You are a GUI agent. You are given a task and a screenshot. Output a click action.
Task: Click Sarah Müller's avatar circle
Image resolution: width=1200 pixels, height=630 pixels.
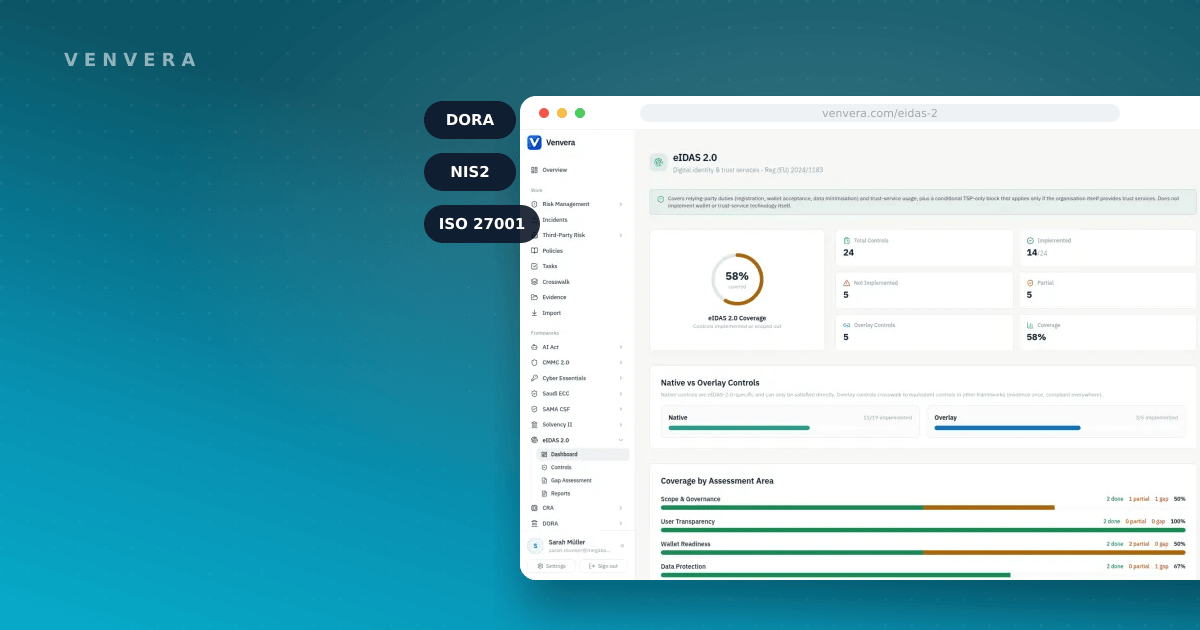click(535, 546)
